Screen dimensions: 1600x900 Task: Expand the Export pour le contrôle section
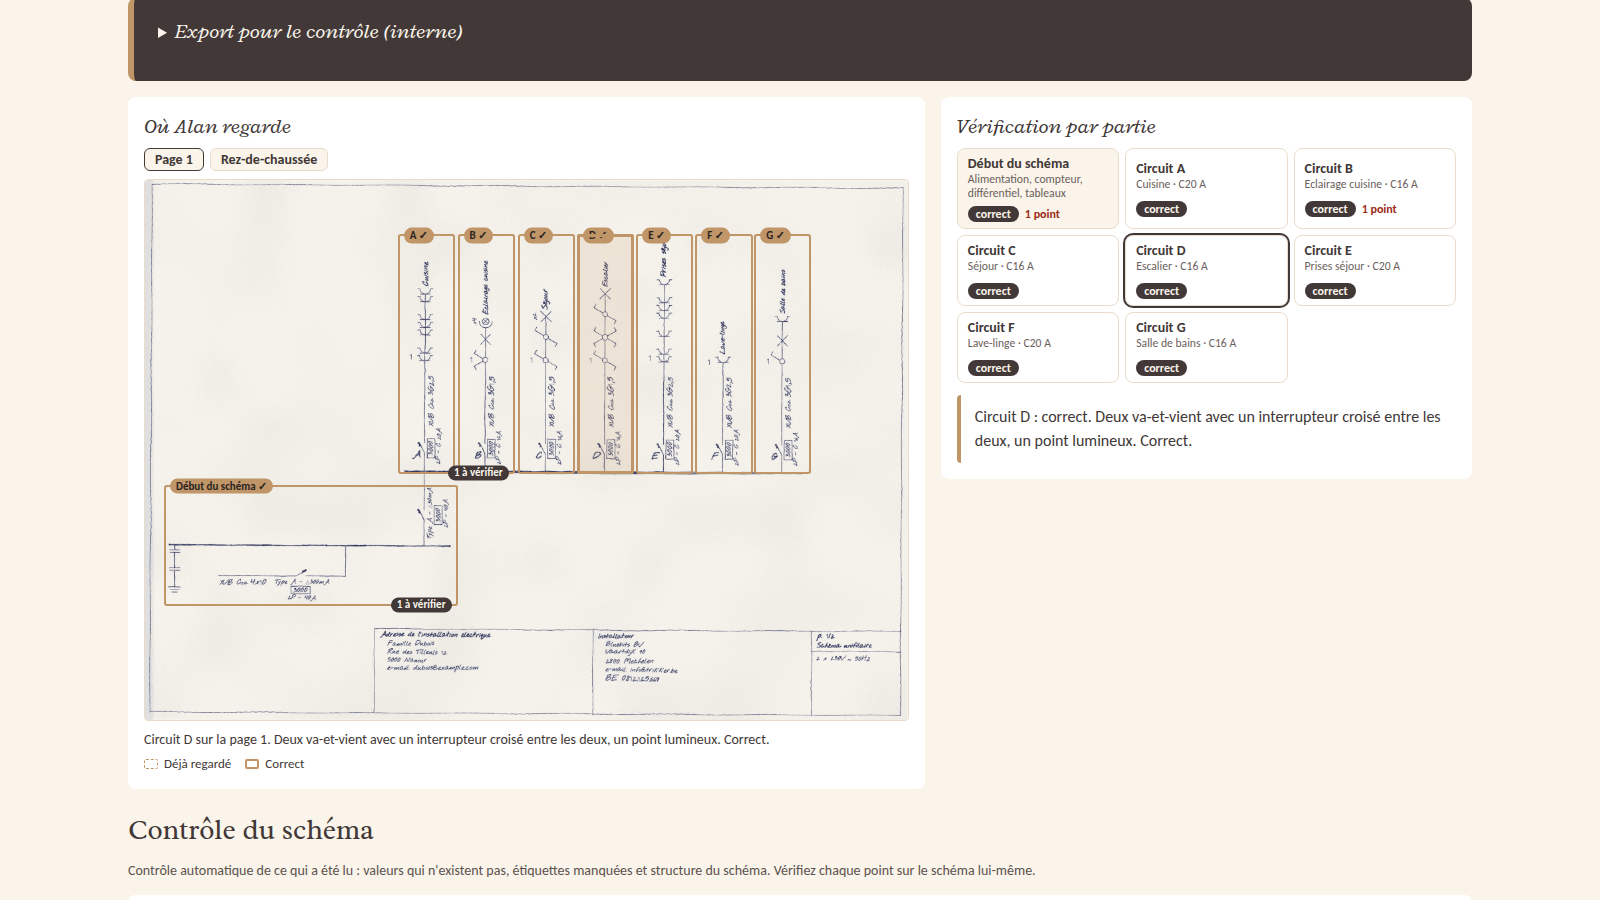[310, 32]
